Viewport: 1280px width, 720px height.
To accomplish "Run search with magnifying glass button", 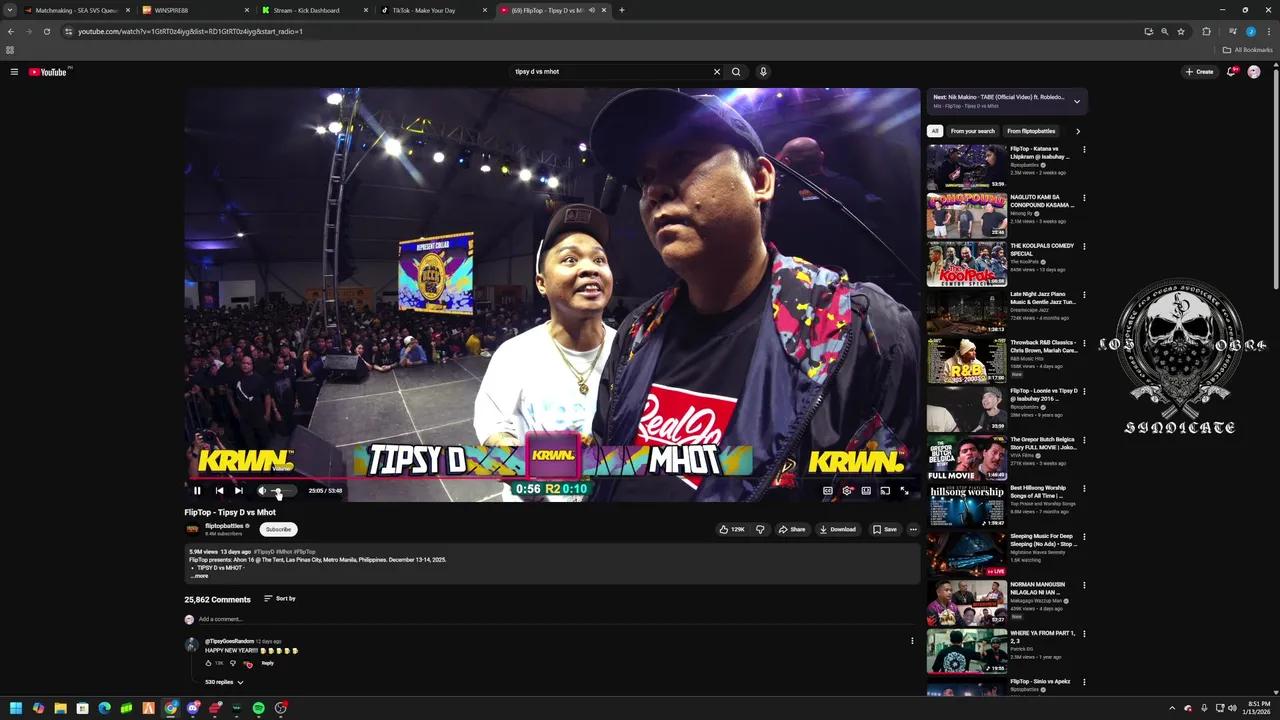I will point(736,72).
